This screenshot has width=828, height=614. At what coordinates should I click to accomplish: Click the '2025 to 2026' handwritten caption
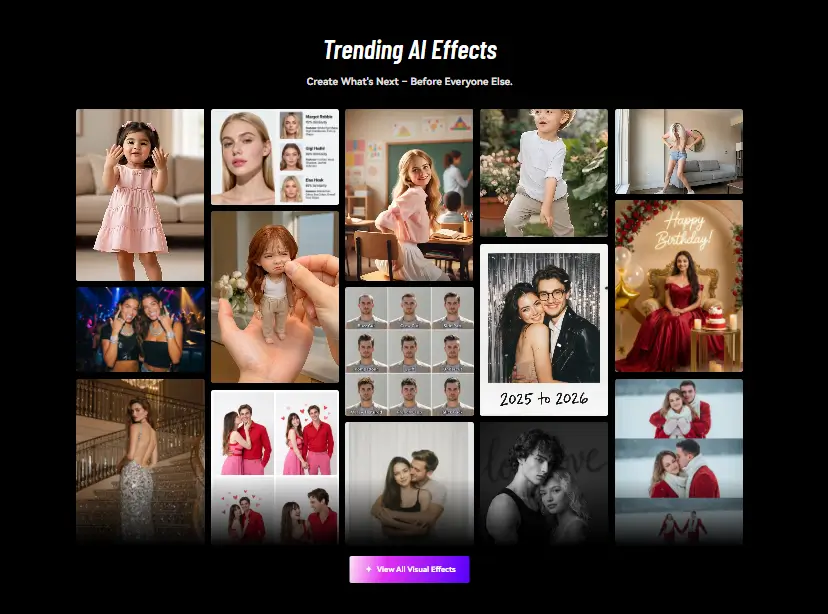[x=544, y=397]
